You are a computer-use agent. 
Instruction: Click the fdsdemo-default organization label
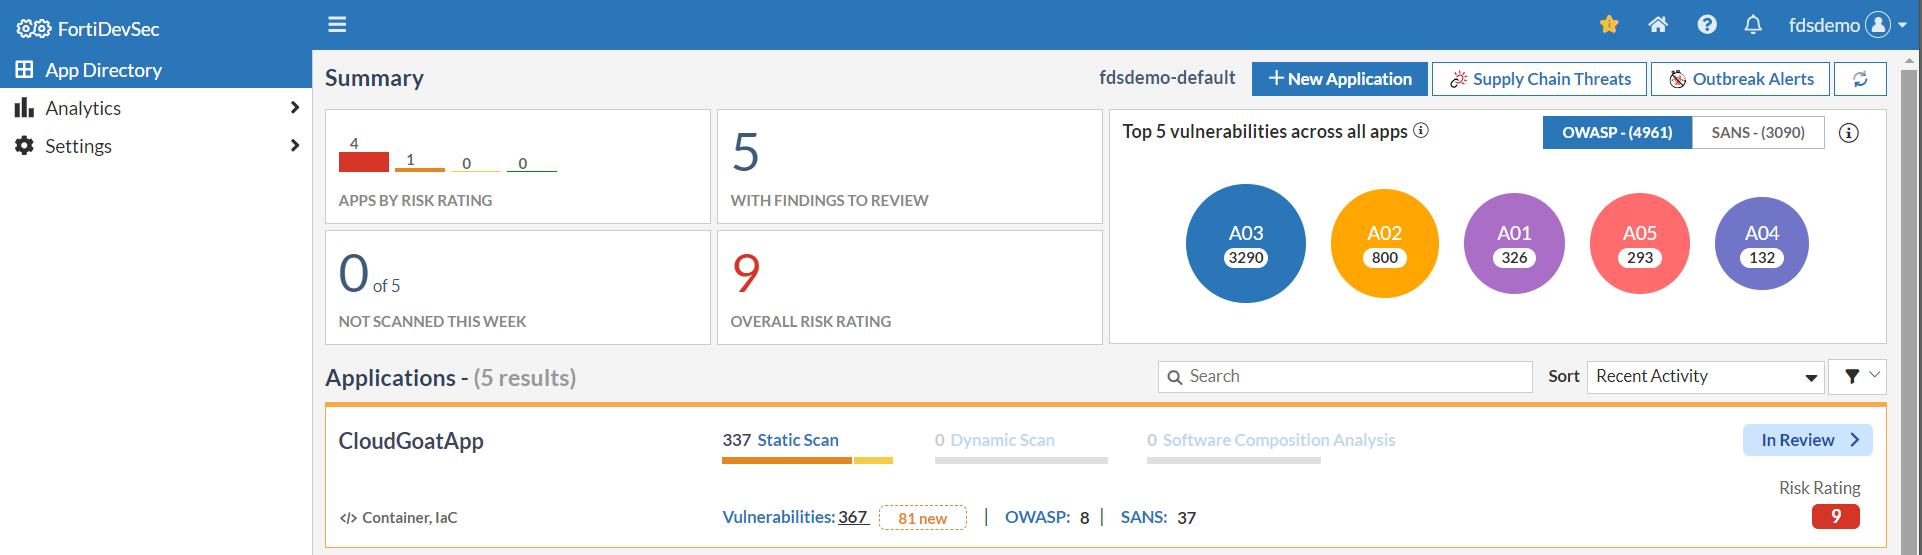(x=1167, y=78)
